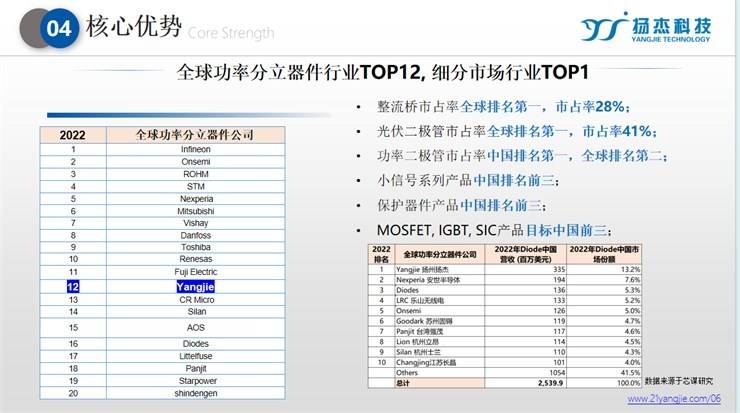Click the Toshiba entry

tap(195, 247)
